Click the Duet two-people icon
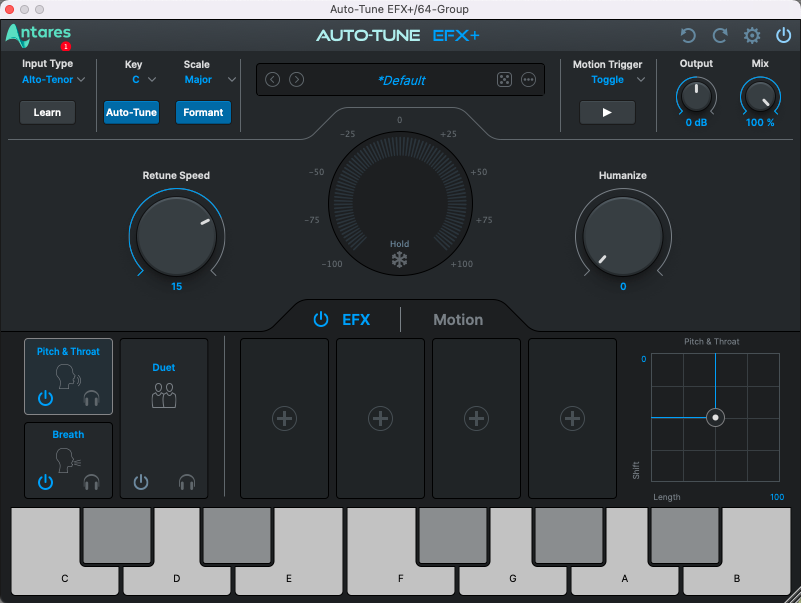Image resolution: width=801 pixels, height=603 pixels. [164, 395]
